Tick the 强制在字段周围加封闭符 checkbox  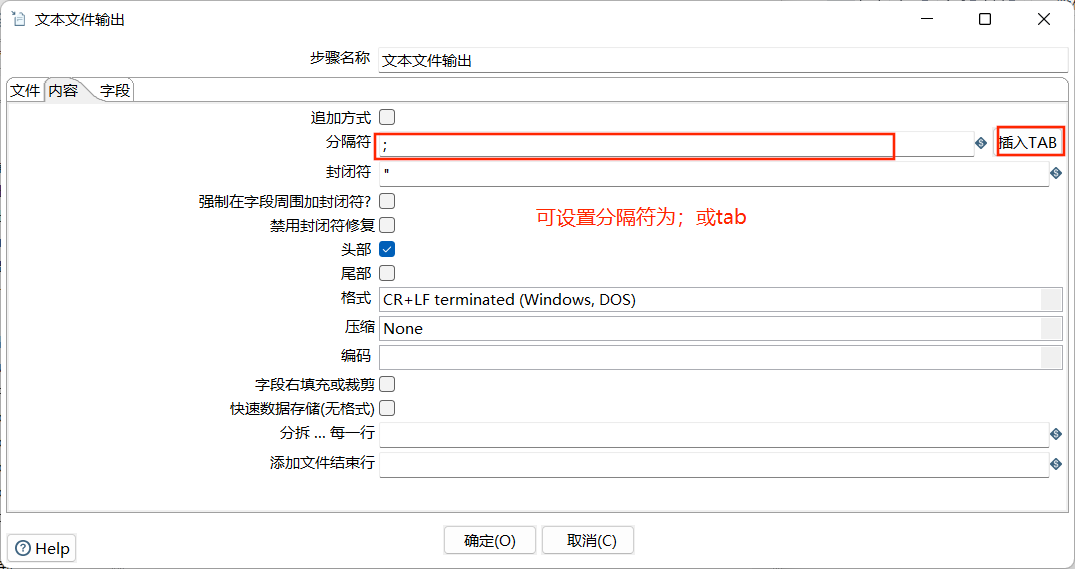click(x=387, y=201)
